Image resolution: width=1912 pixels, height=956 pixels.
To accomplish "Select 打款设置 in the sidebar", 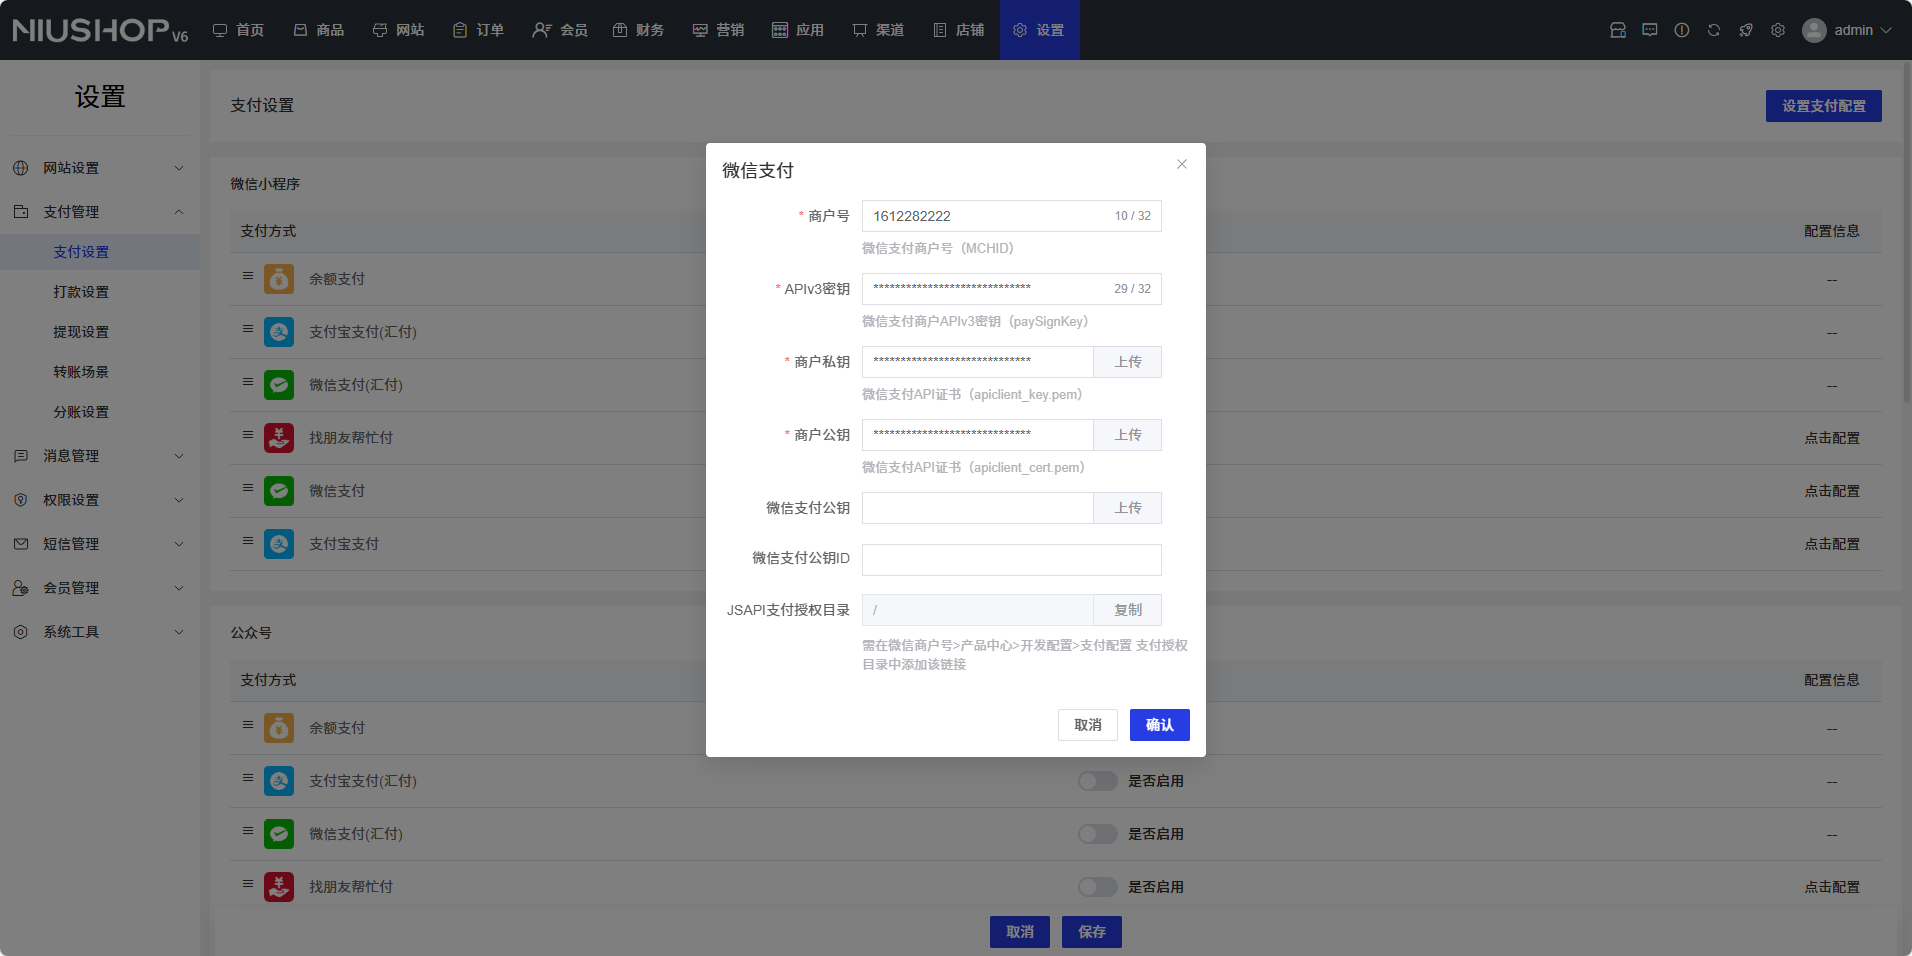I will pyautogui.click(x=81, y=292).
